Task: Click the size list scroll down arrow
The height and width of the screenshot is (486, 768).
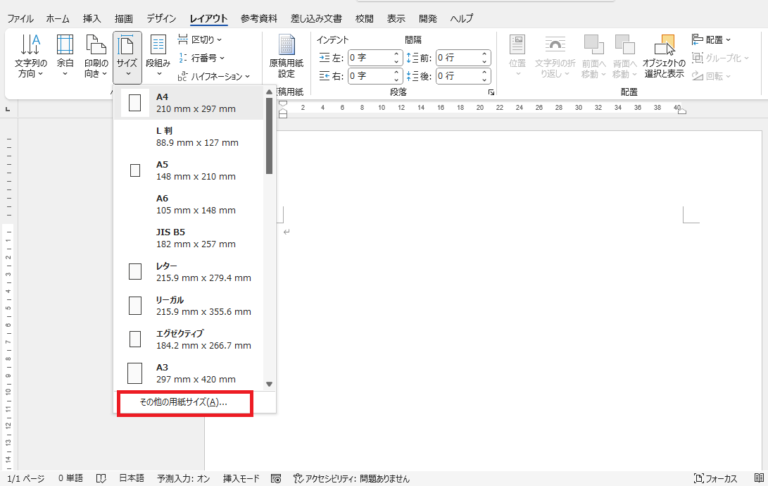Action: tap(269, 385)
